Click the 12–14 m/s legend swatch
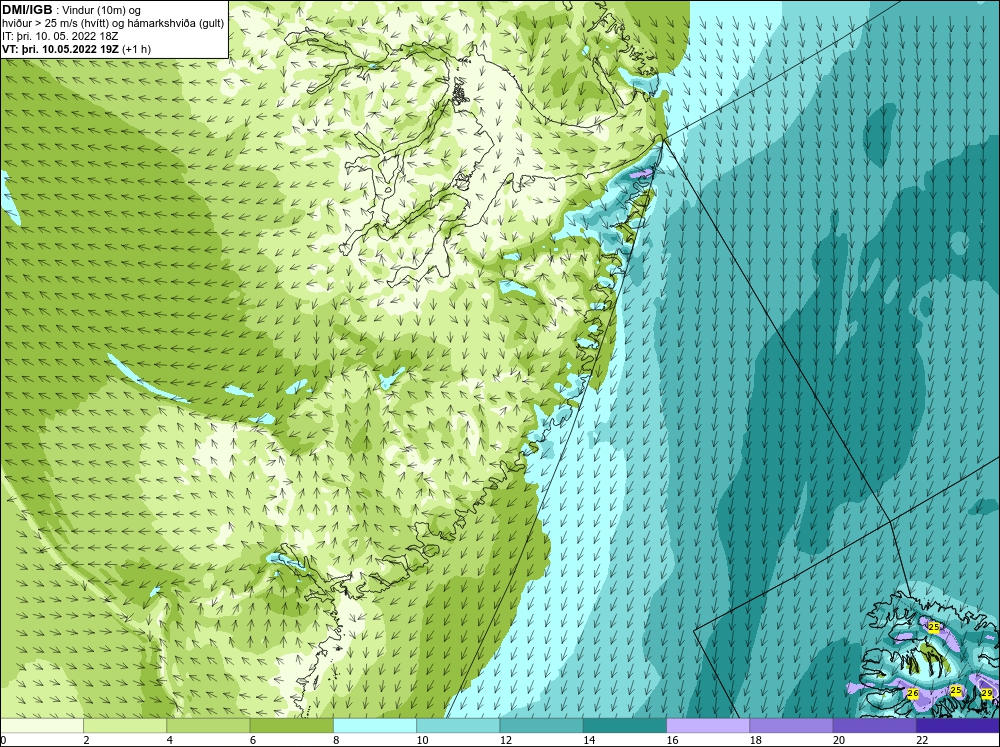The width and height of the screenshot is (1000, 747). pyautogui.click(x=541, y=725)
